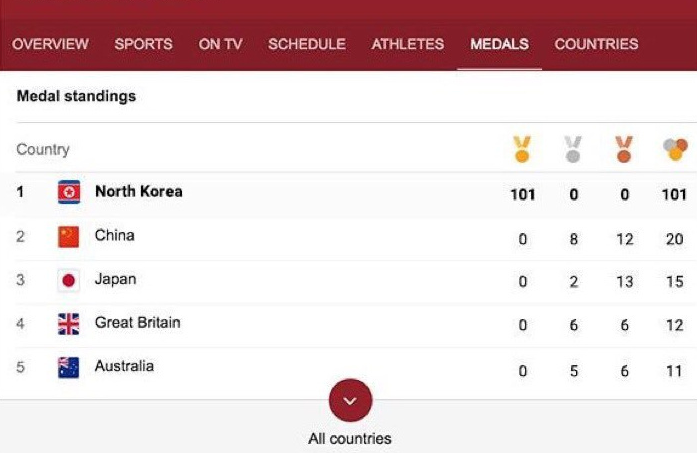The image size is (697, 453).
Task: Switch to the Countries tab
Action: click(x=596, y=44)
